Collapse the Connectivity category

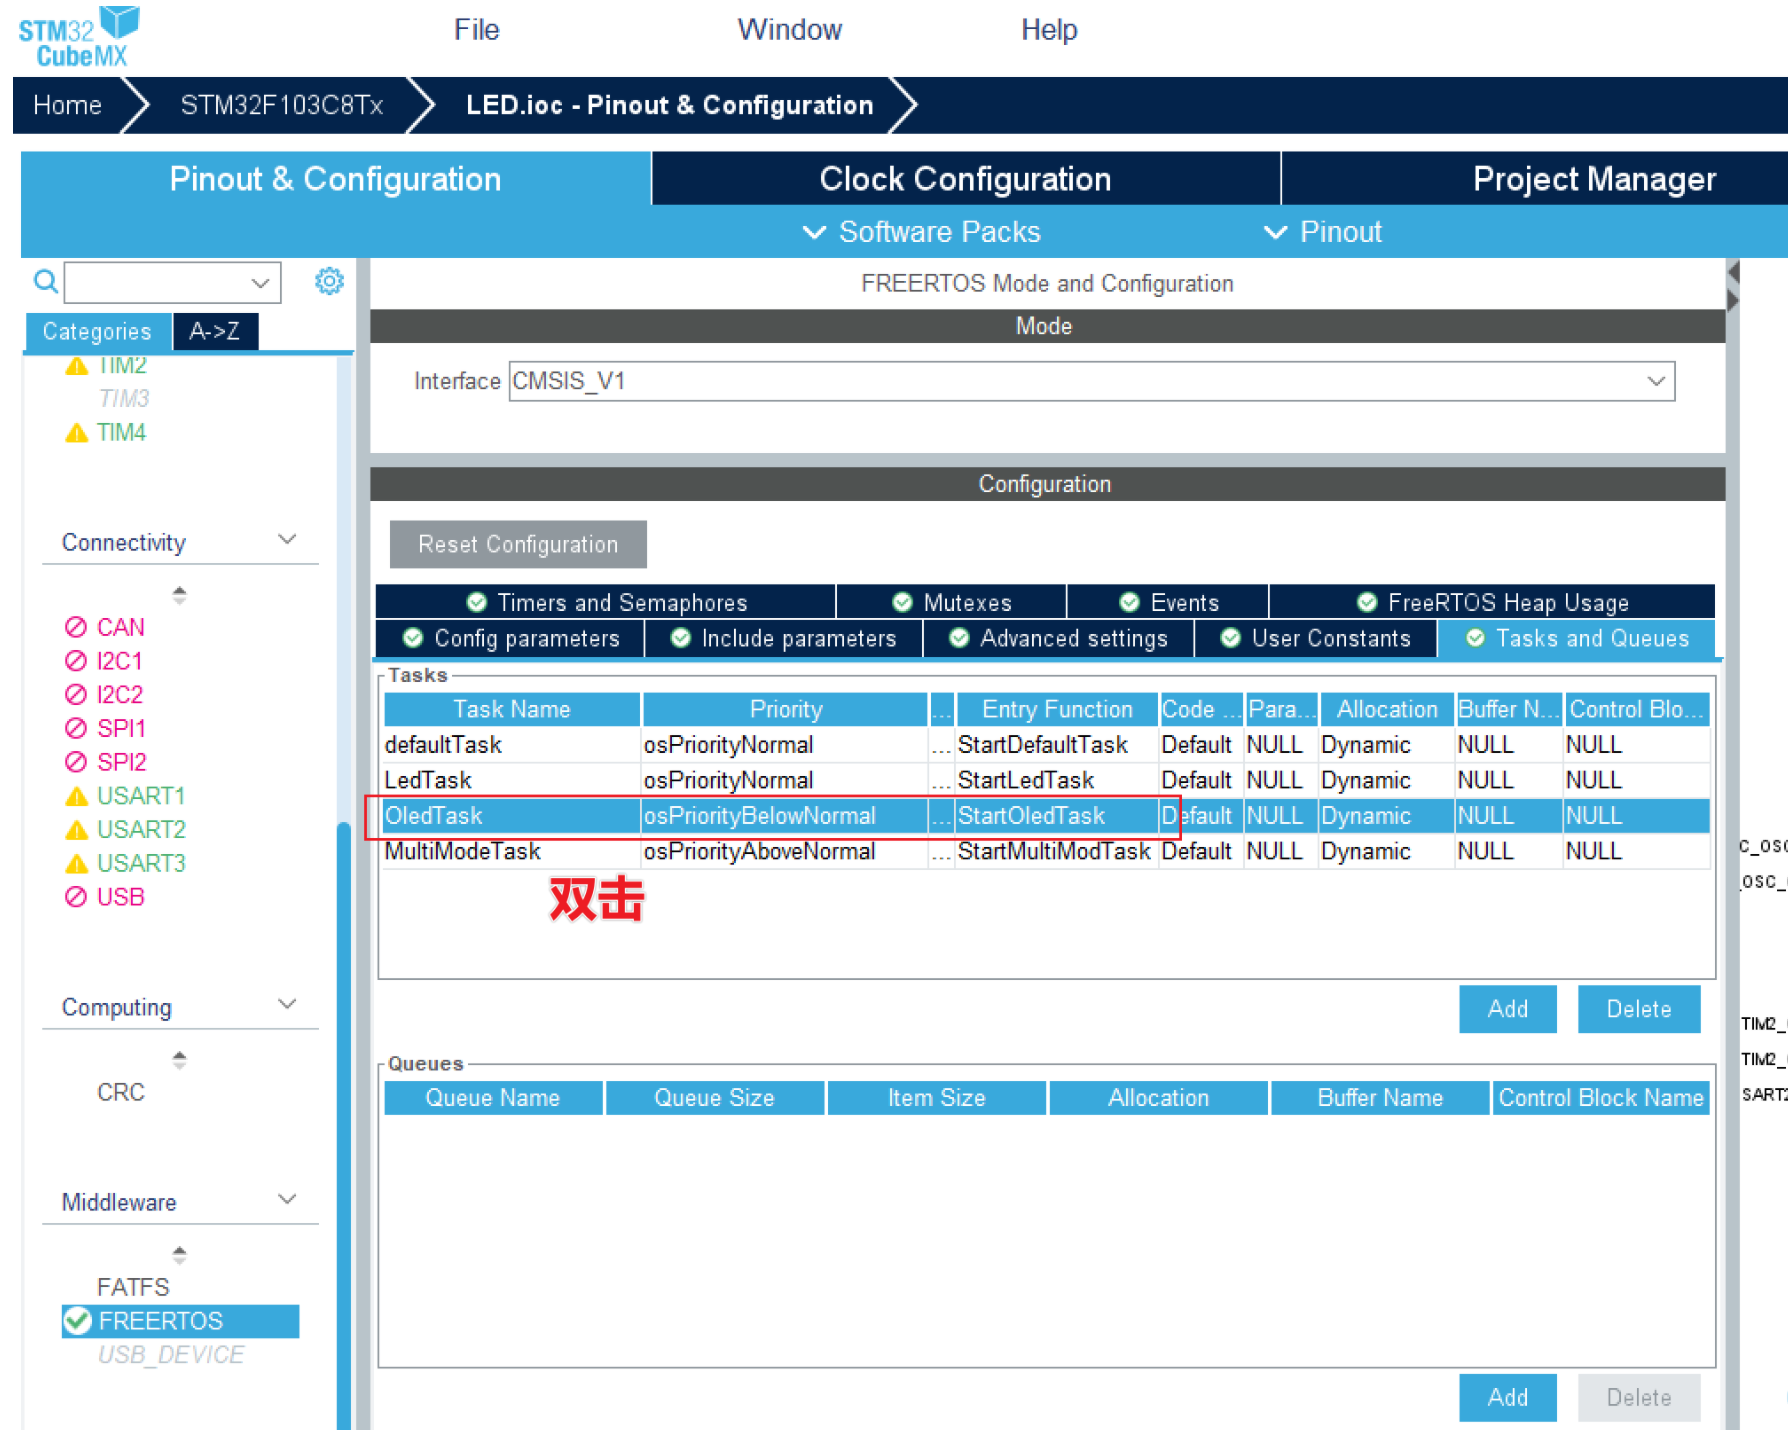coord(287,540)
